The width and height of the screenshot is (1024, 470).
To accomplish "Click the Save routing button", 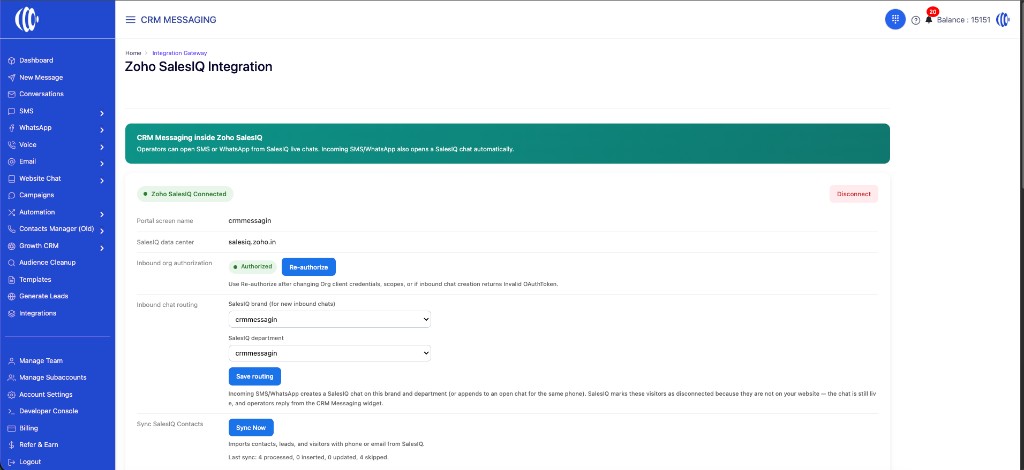I will point(255,376).
